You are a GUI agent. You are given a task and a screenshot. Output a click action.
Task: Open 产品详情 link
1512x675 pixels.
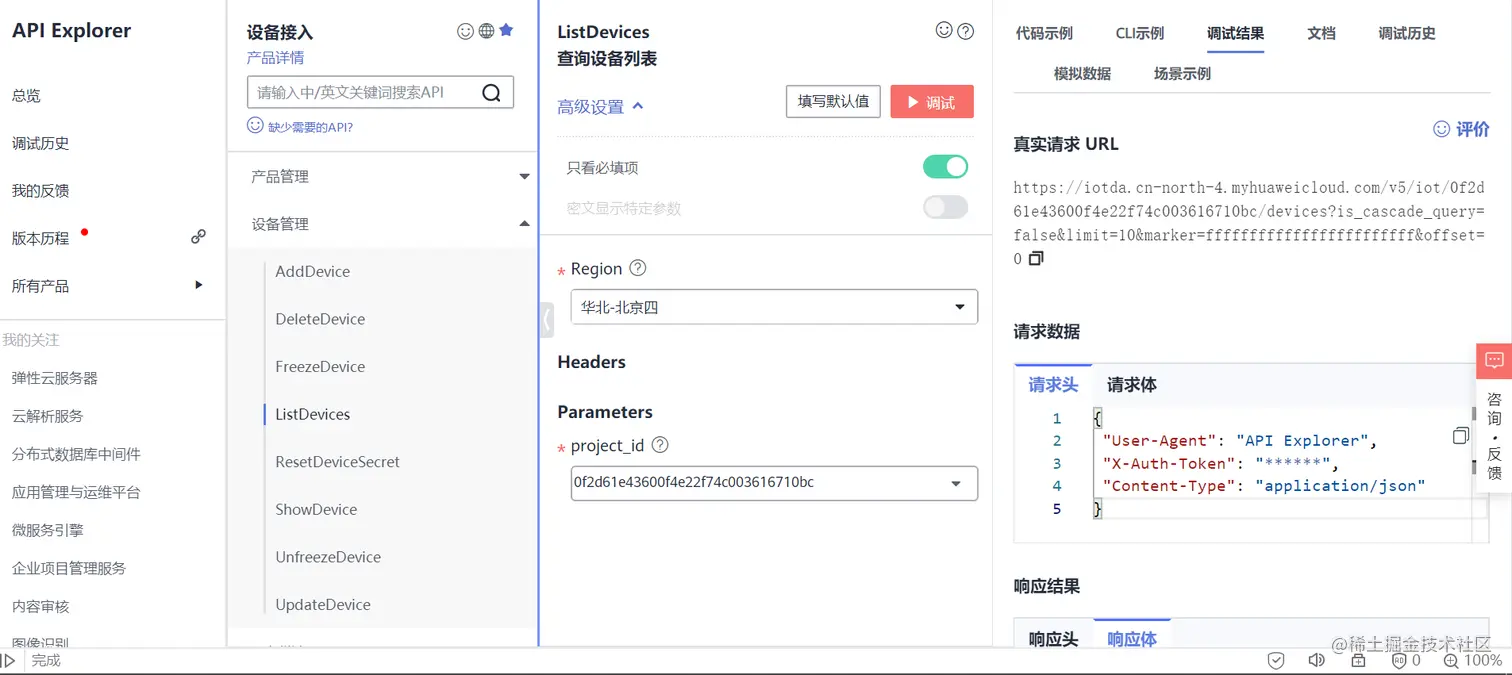click(x=275, y=58)
